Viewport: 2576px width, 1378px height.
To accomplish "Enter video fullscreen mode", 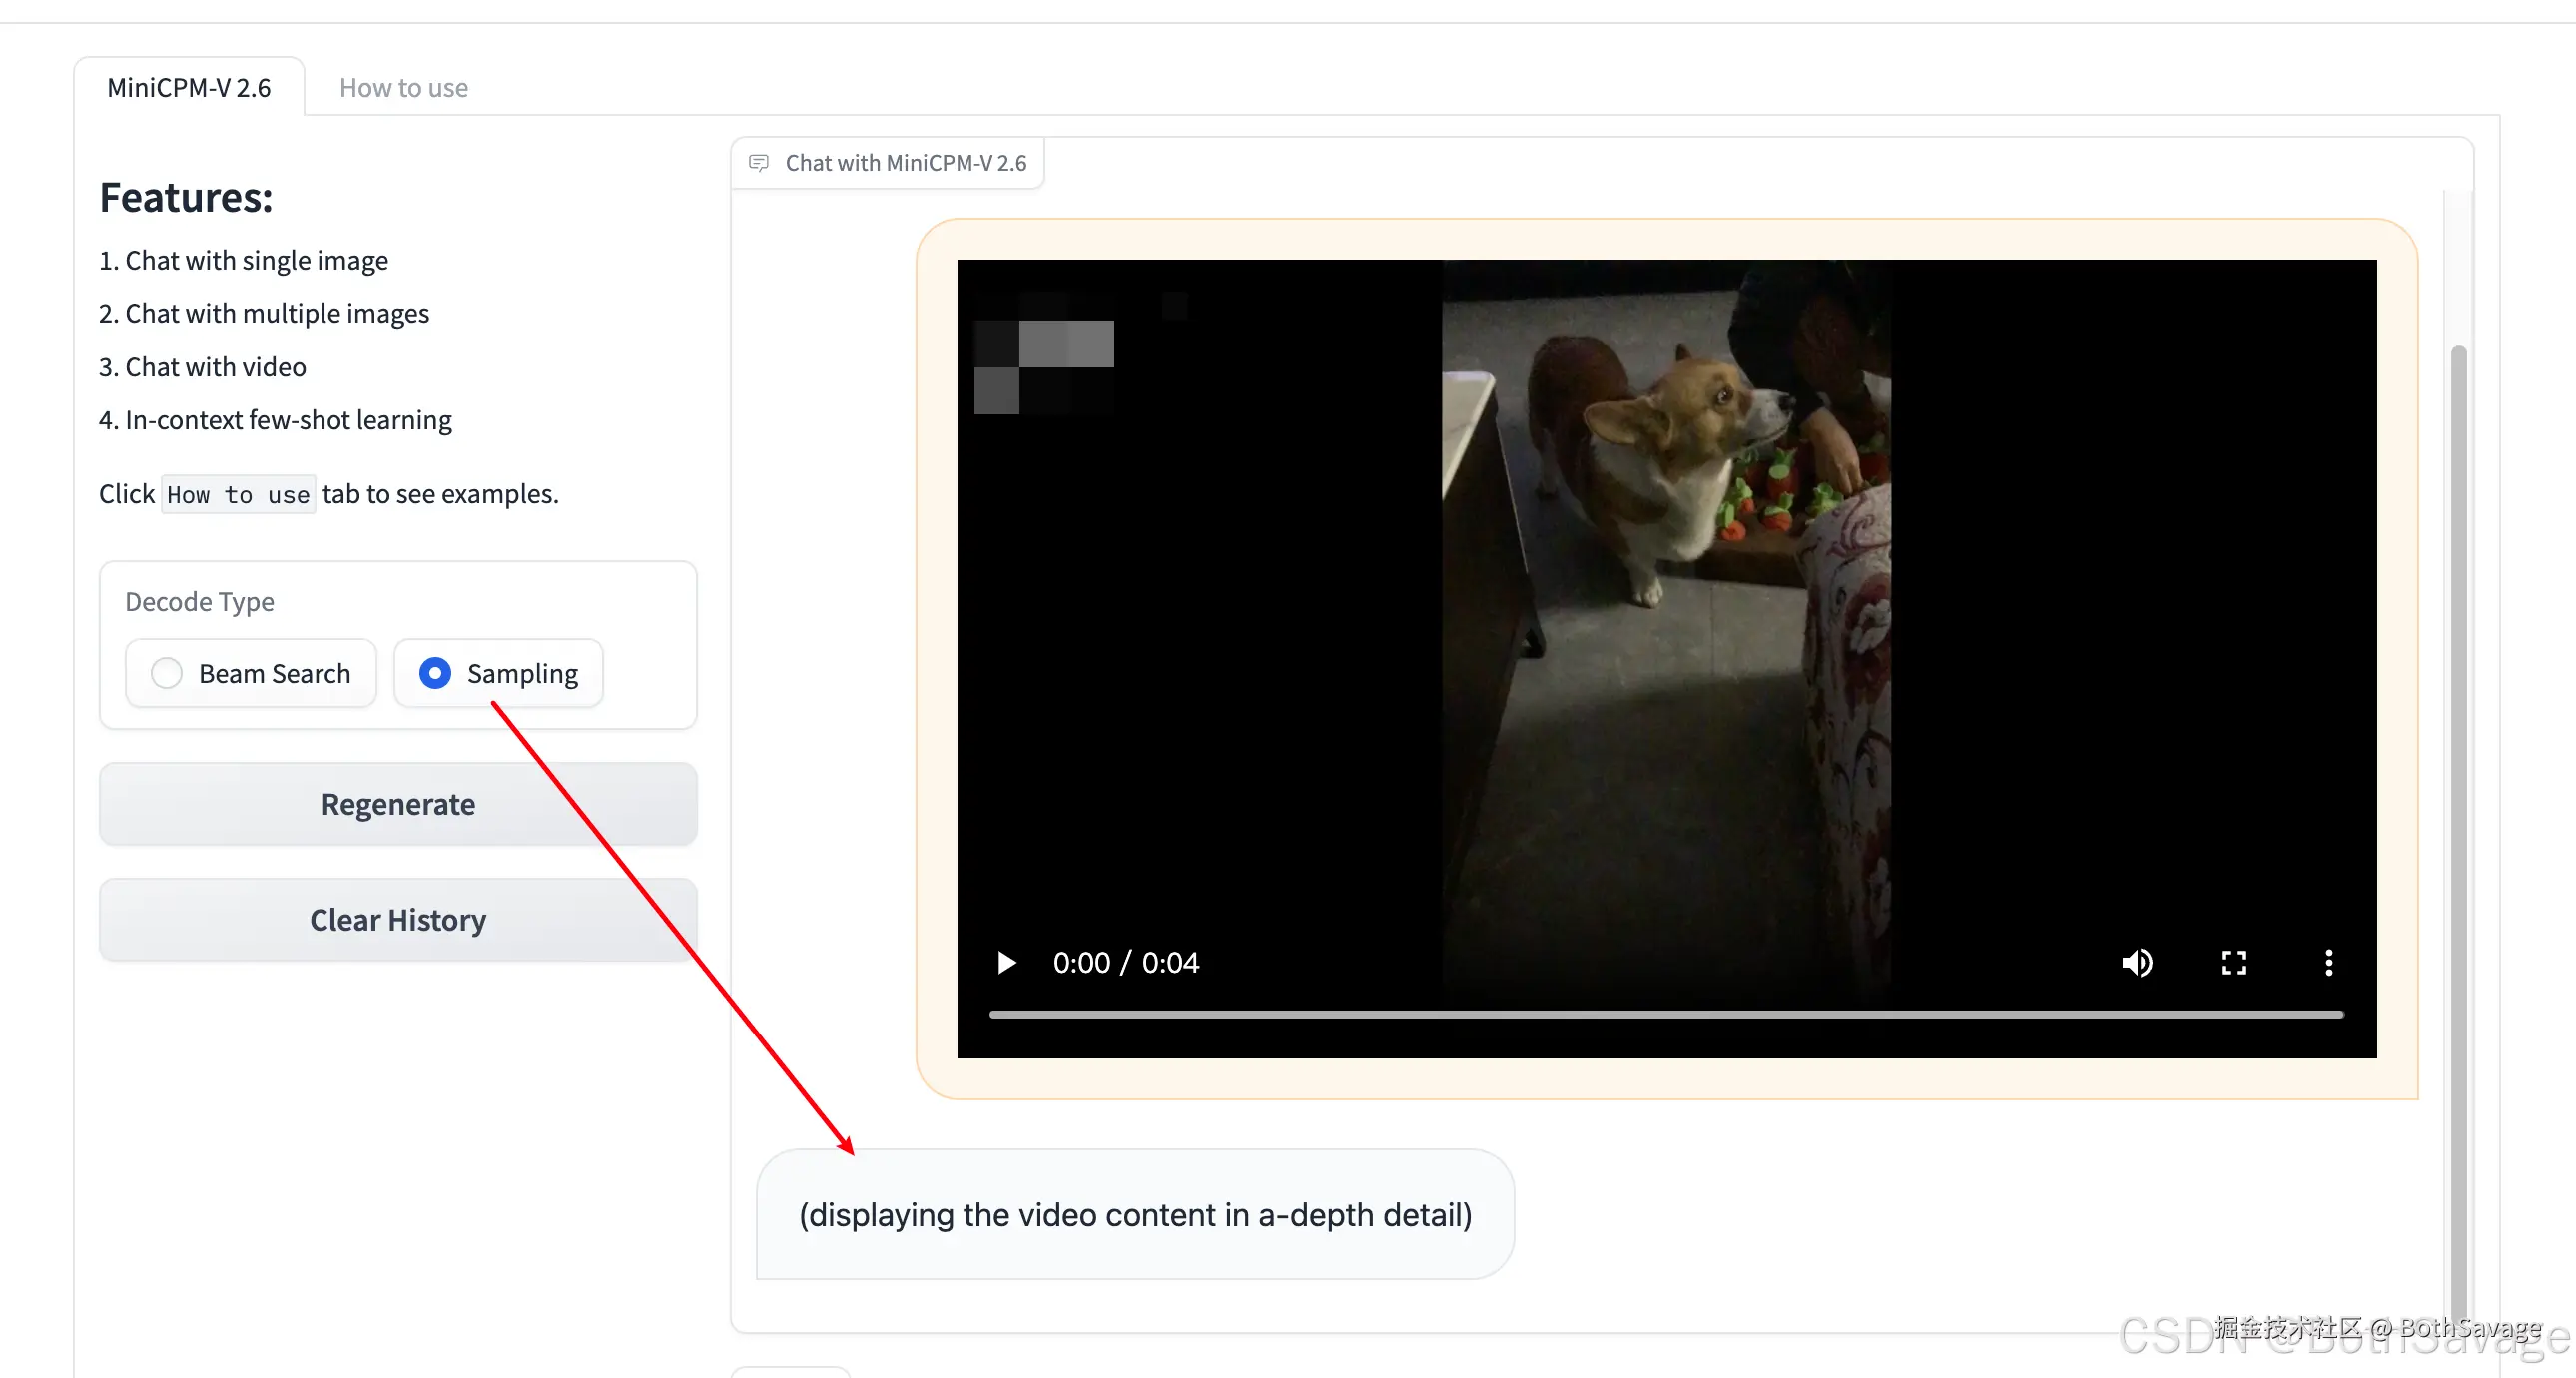I will click(x=2233, y=962).
